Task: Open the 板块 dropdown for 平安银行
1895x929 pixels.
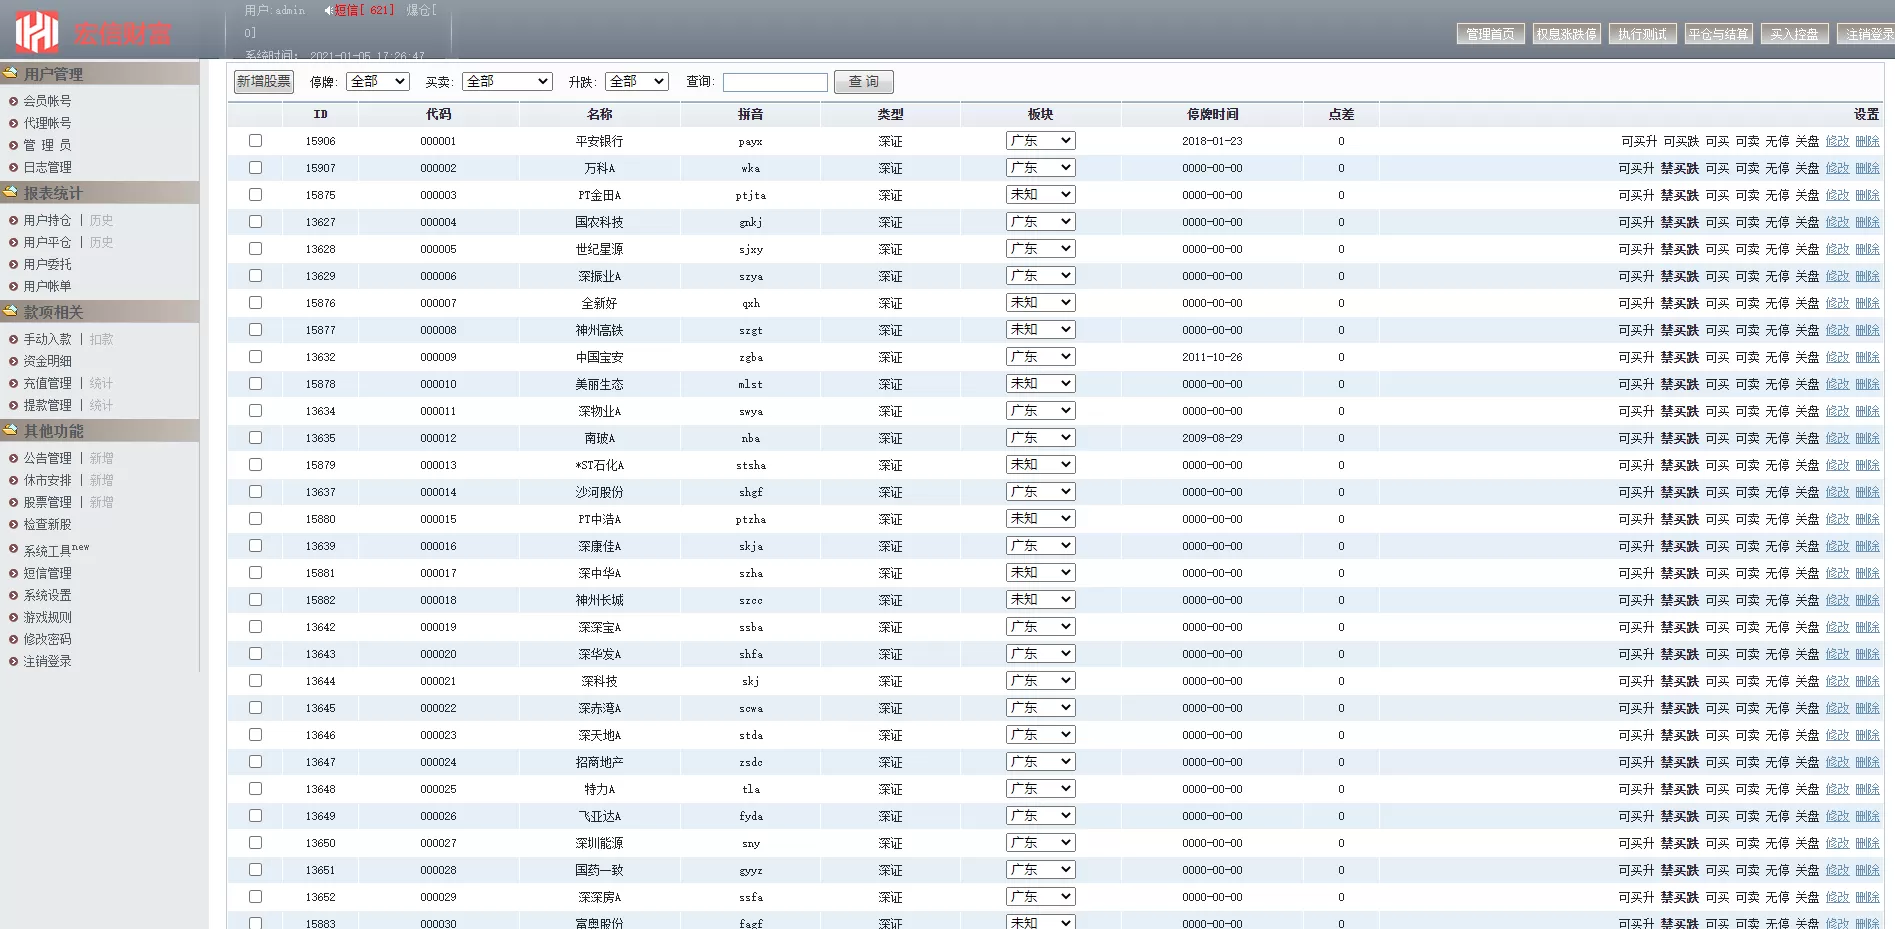Action: pyautogui.click(x=1040, y=141)
